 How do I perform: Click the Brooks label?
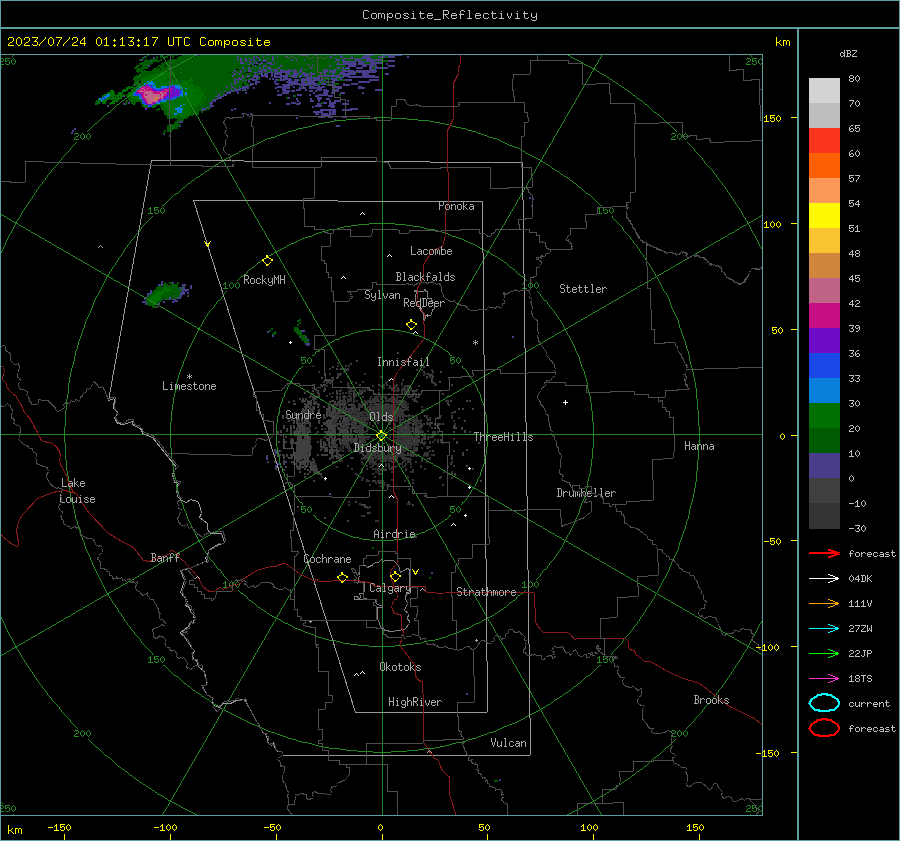711,700
